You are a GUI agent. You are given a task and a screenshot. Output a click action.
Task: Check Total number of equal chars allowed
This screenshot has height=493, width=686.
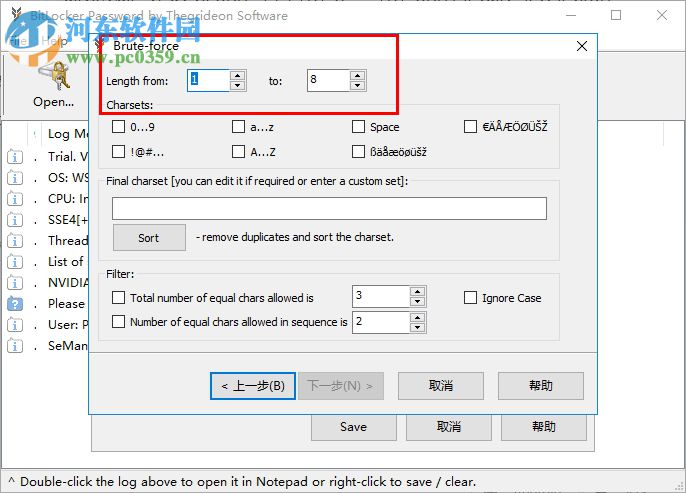(118, 298)
